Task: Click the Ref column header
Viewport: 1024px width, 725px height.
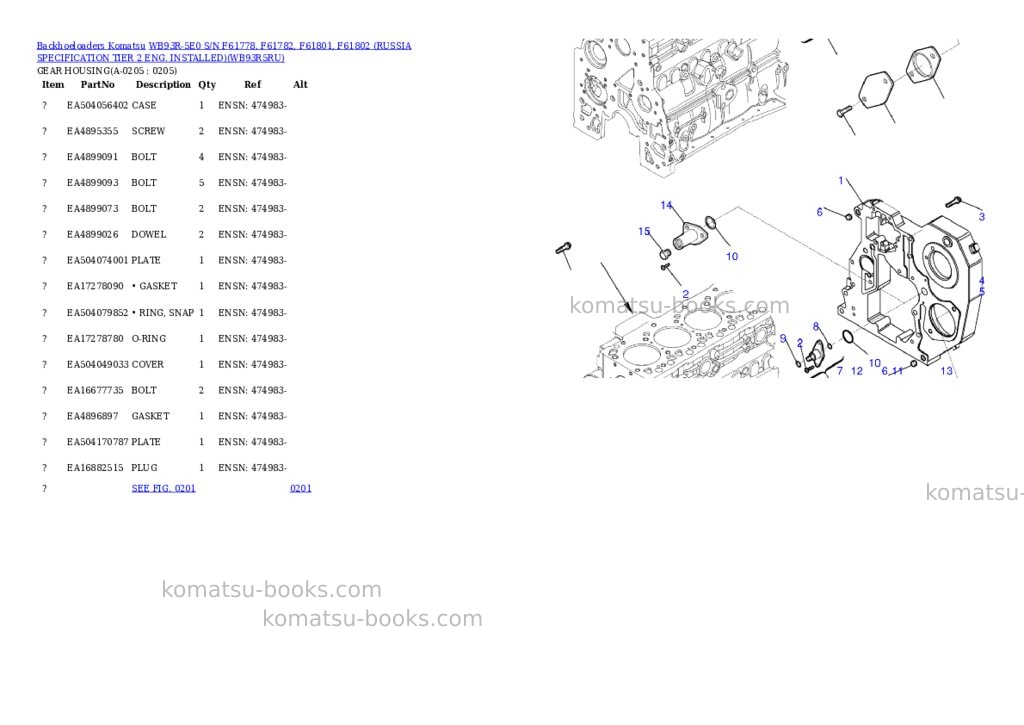Action: pos(252,84)
